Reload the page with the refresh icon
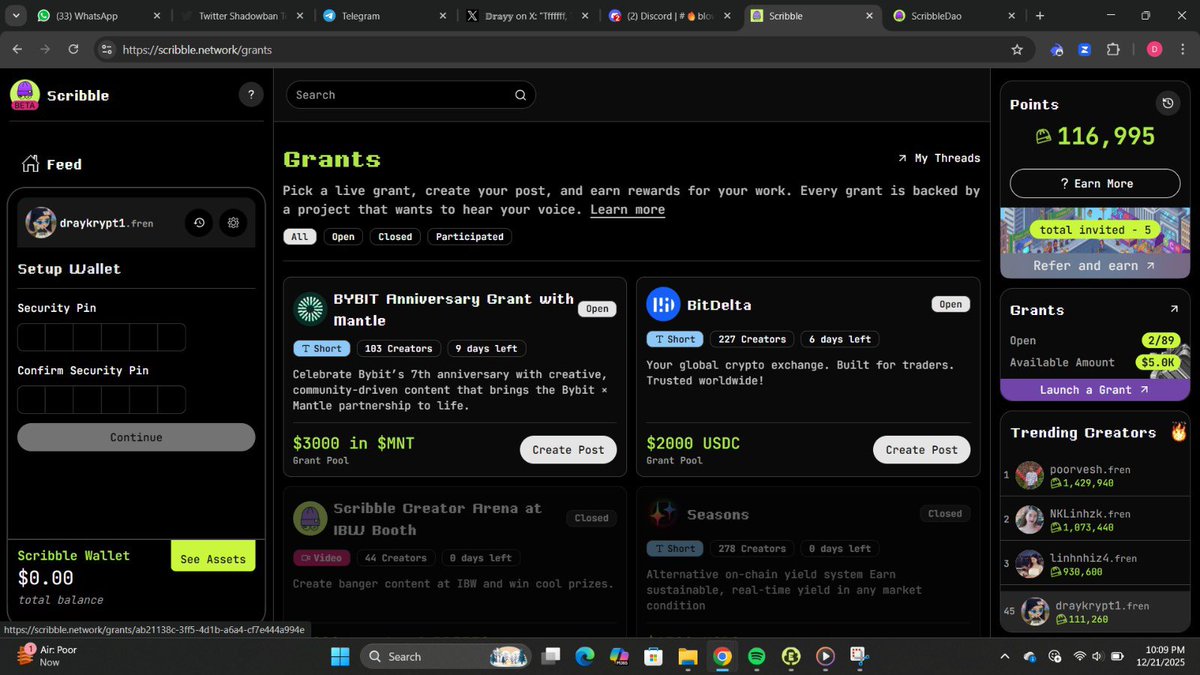The width and height of the screenshot is (1200, 675). pyautogui.click(x=73, y=49)
